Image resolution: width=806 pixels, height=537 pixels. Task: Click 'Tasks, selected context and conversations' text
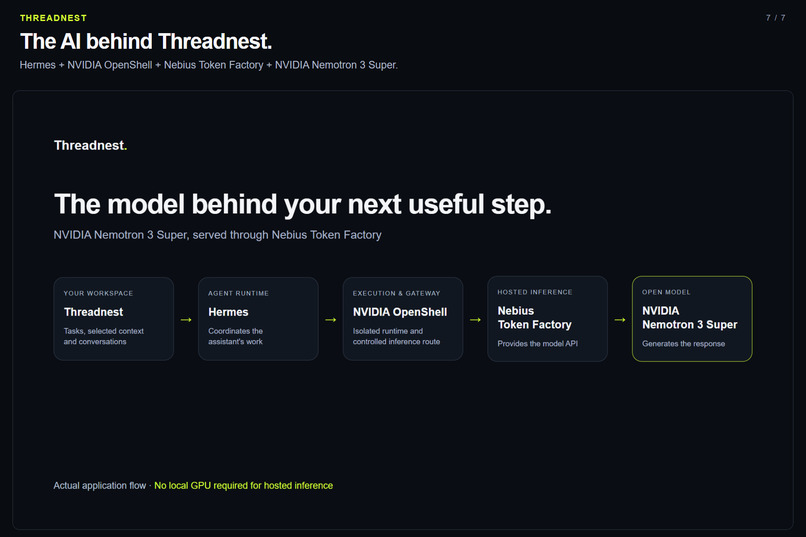point(104,337)
